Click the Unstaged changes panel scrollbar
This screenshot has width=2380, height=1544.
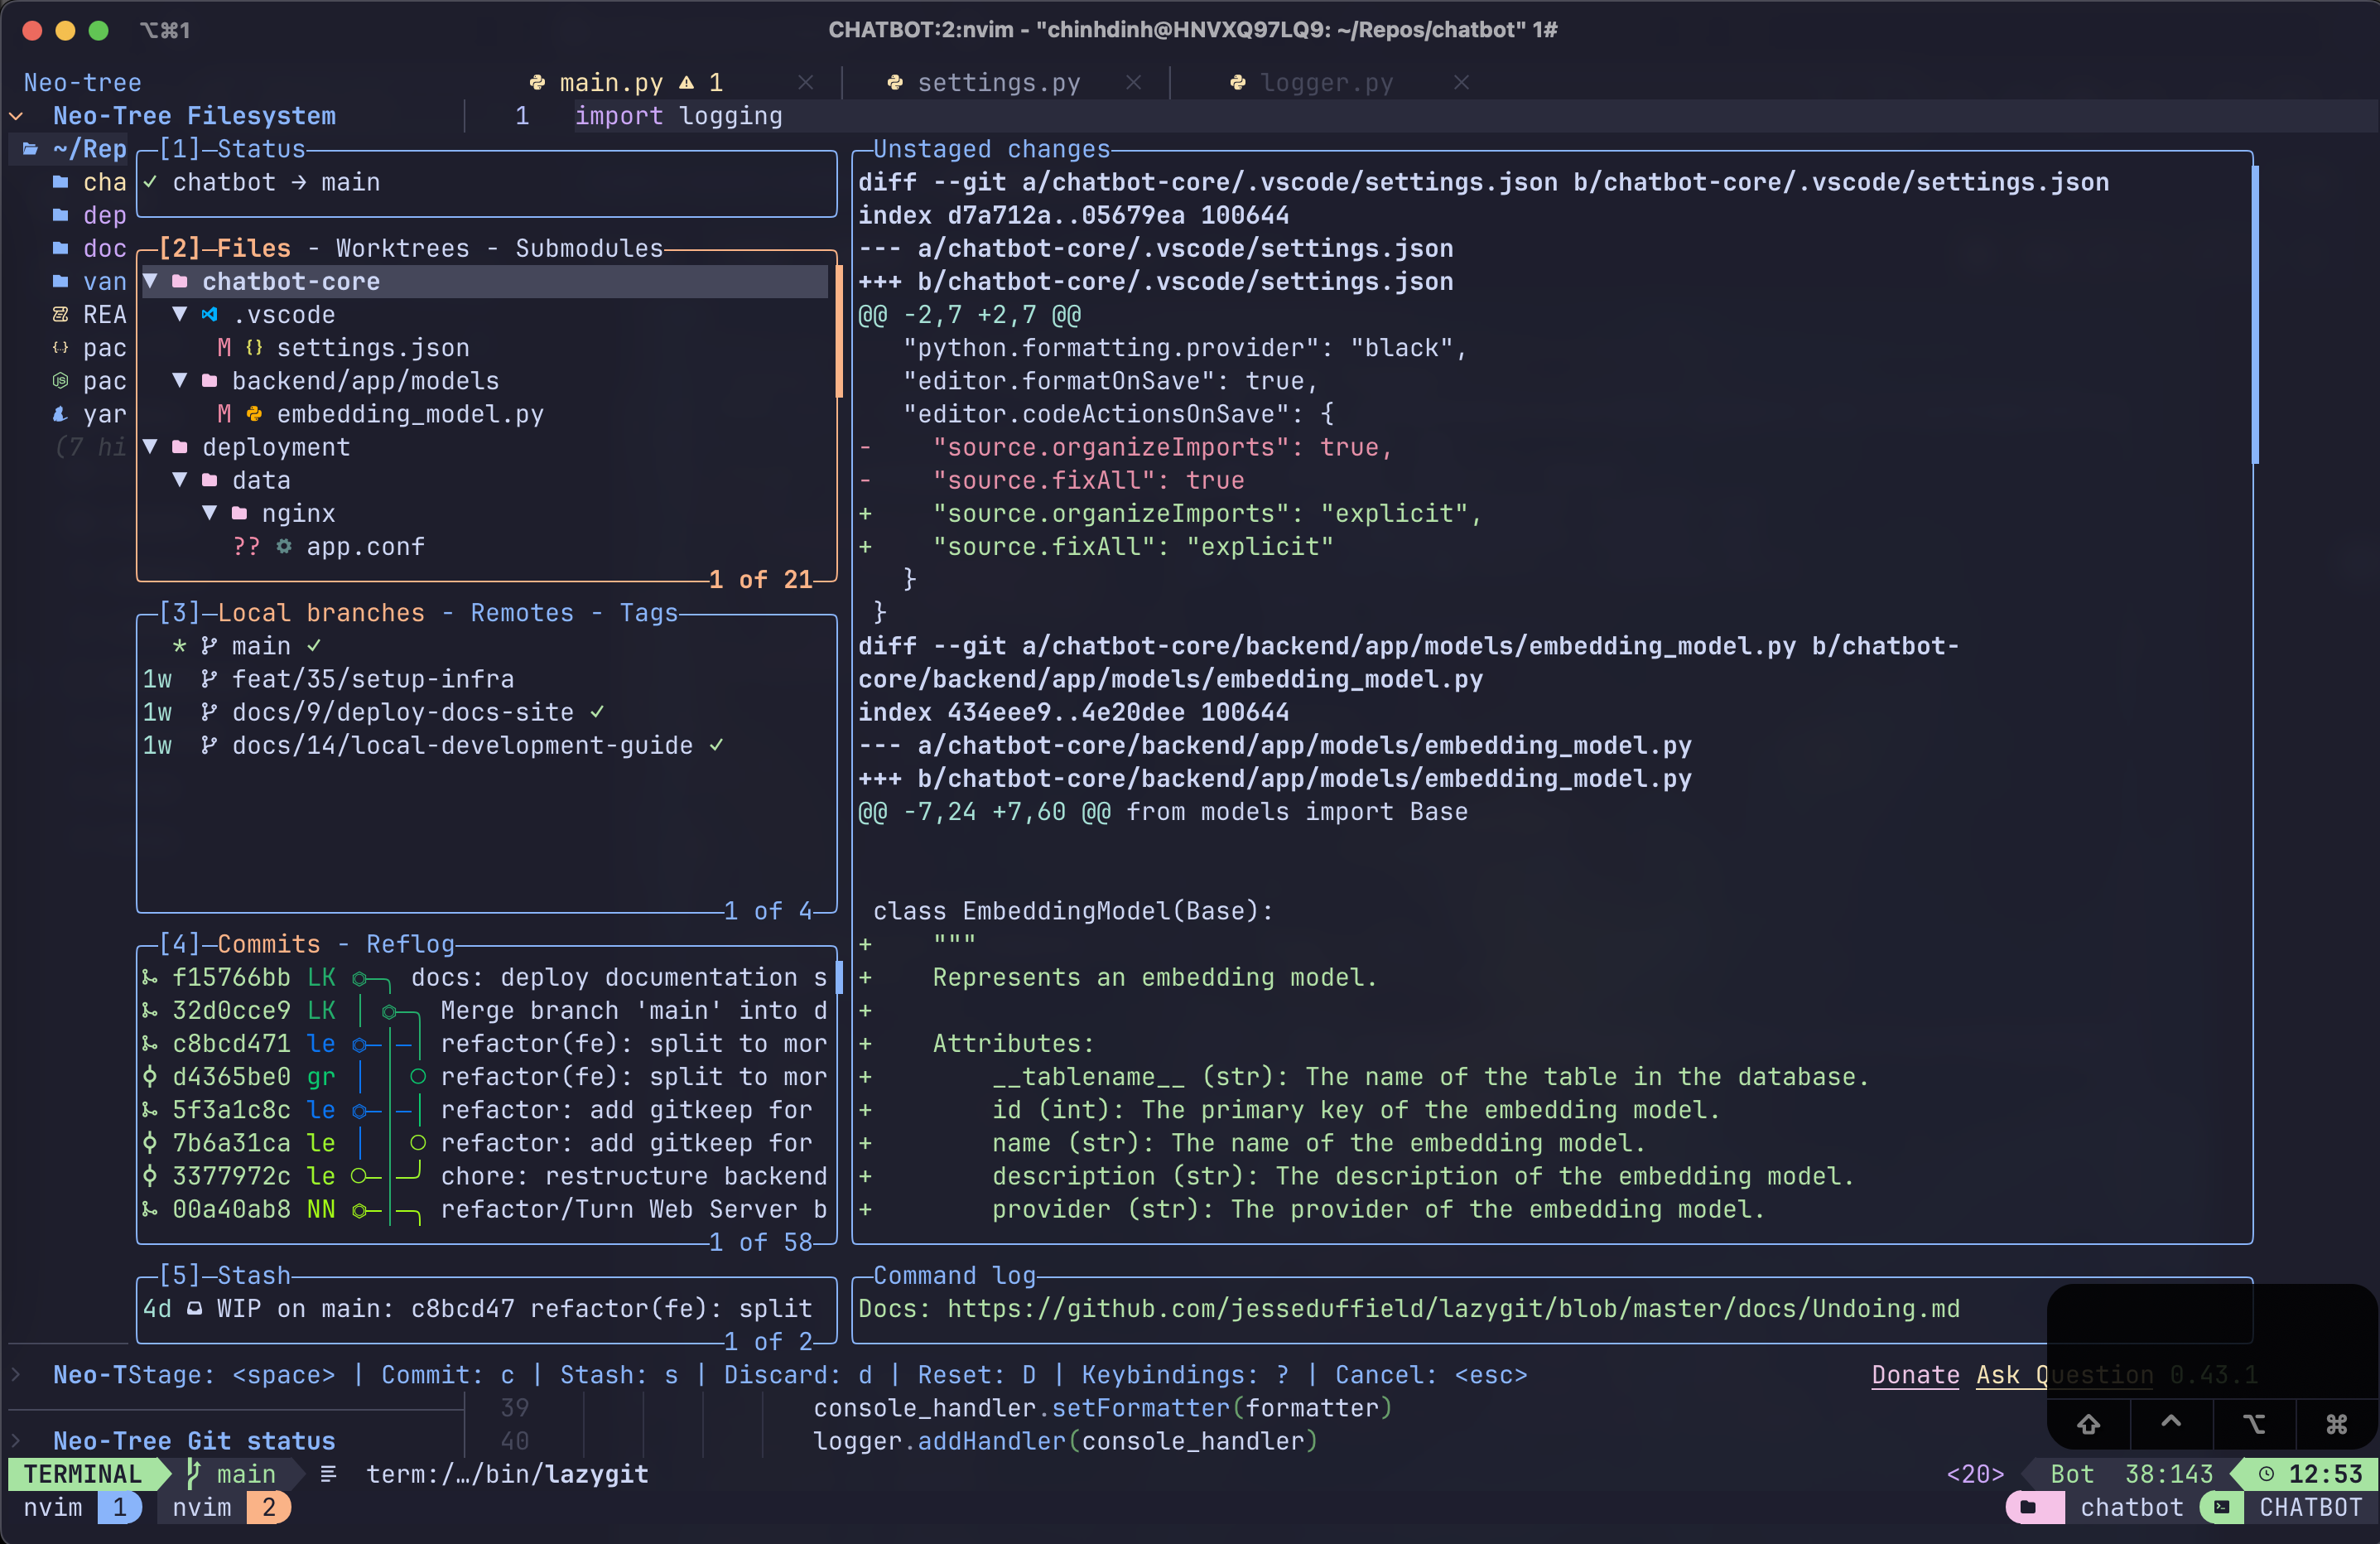pos(2255,315)
